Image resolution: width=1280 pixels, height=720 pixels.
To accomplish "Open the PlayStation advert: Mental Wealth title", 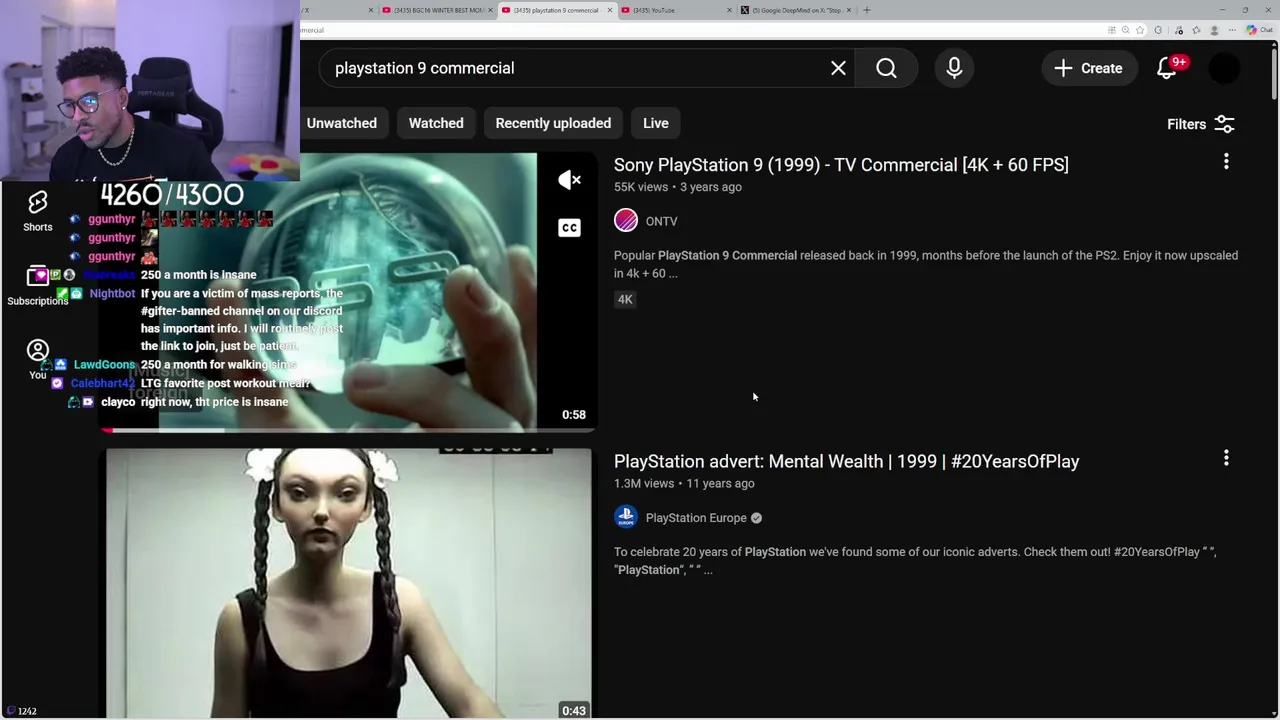I will 846,461.
